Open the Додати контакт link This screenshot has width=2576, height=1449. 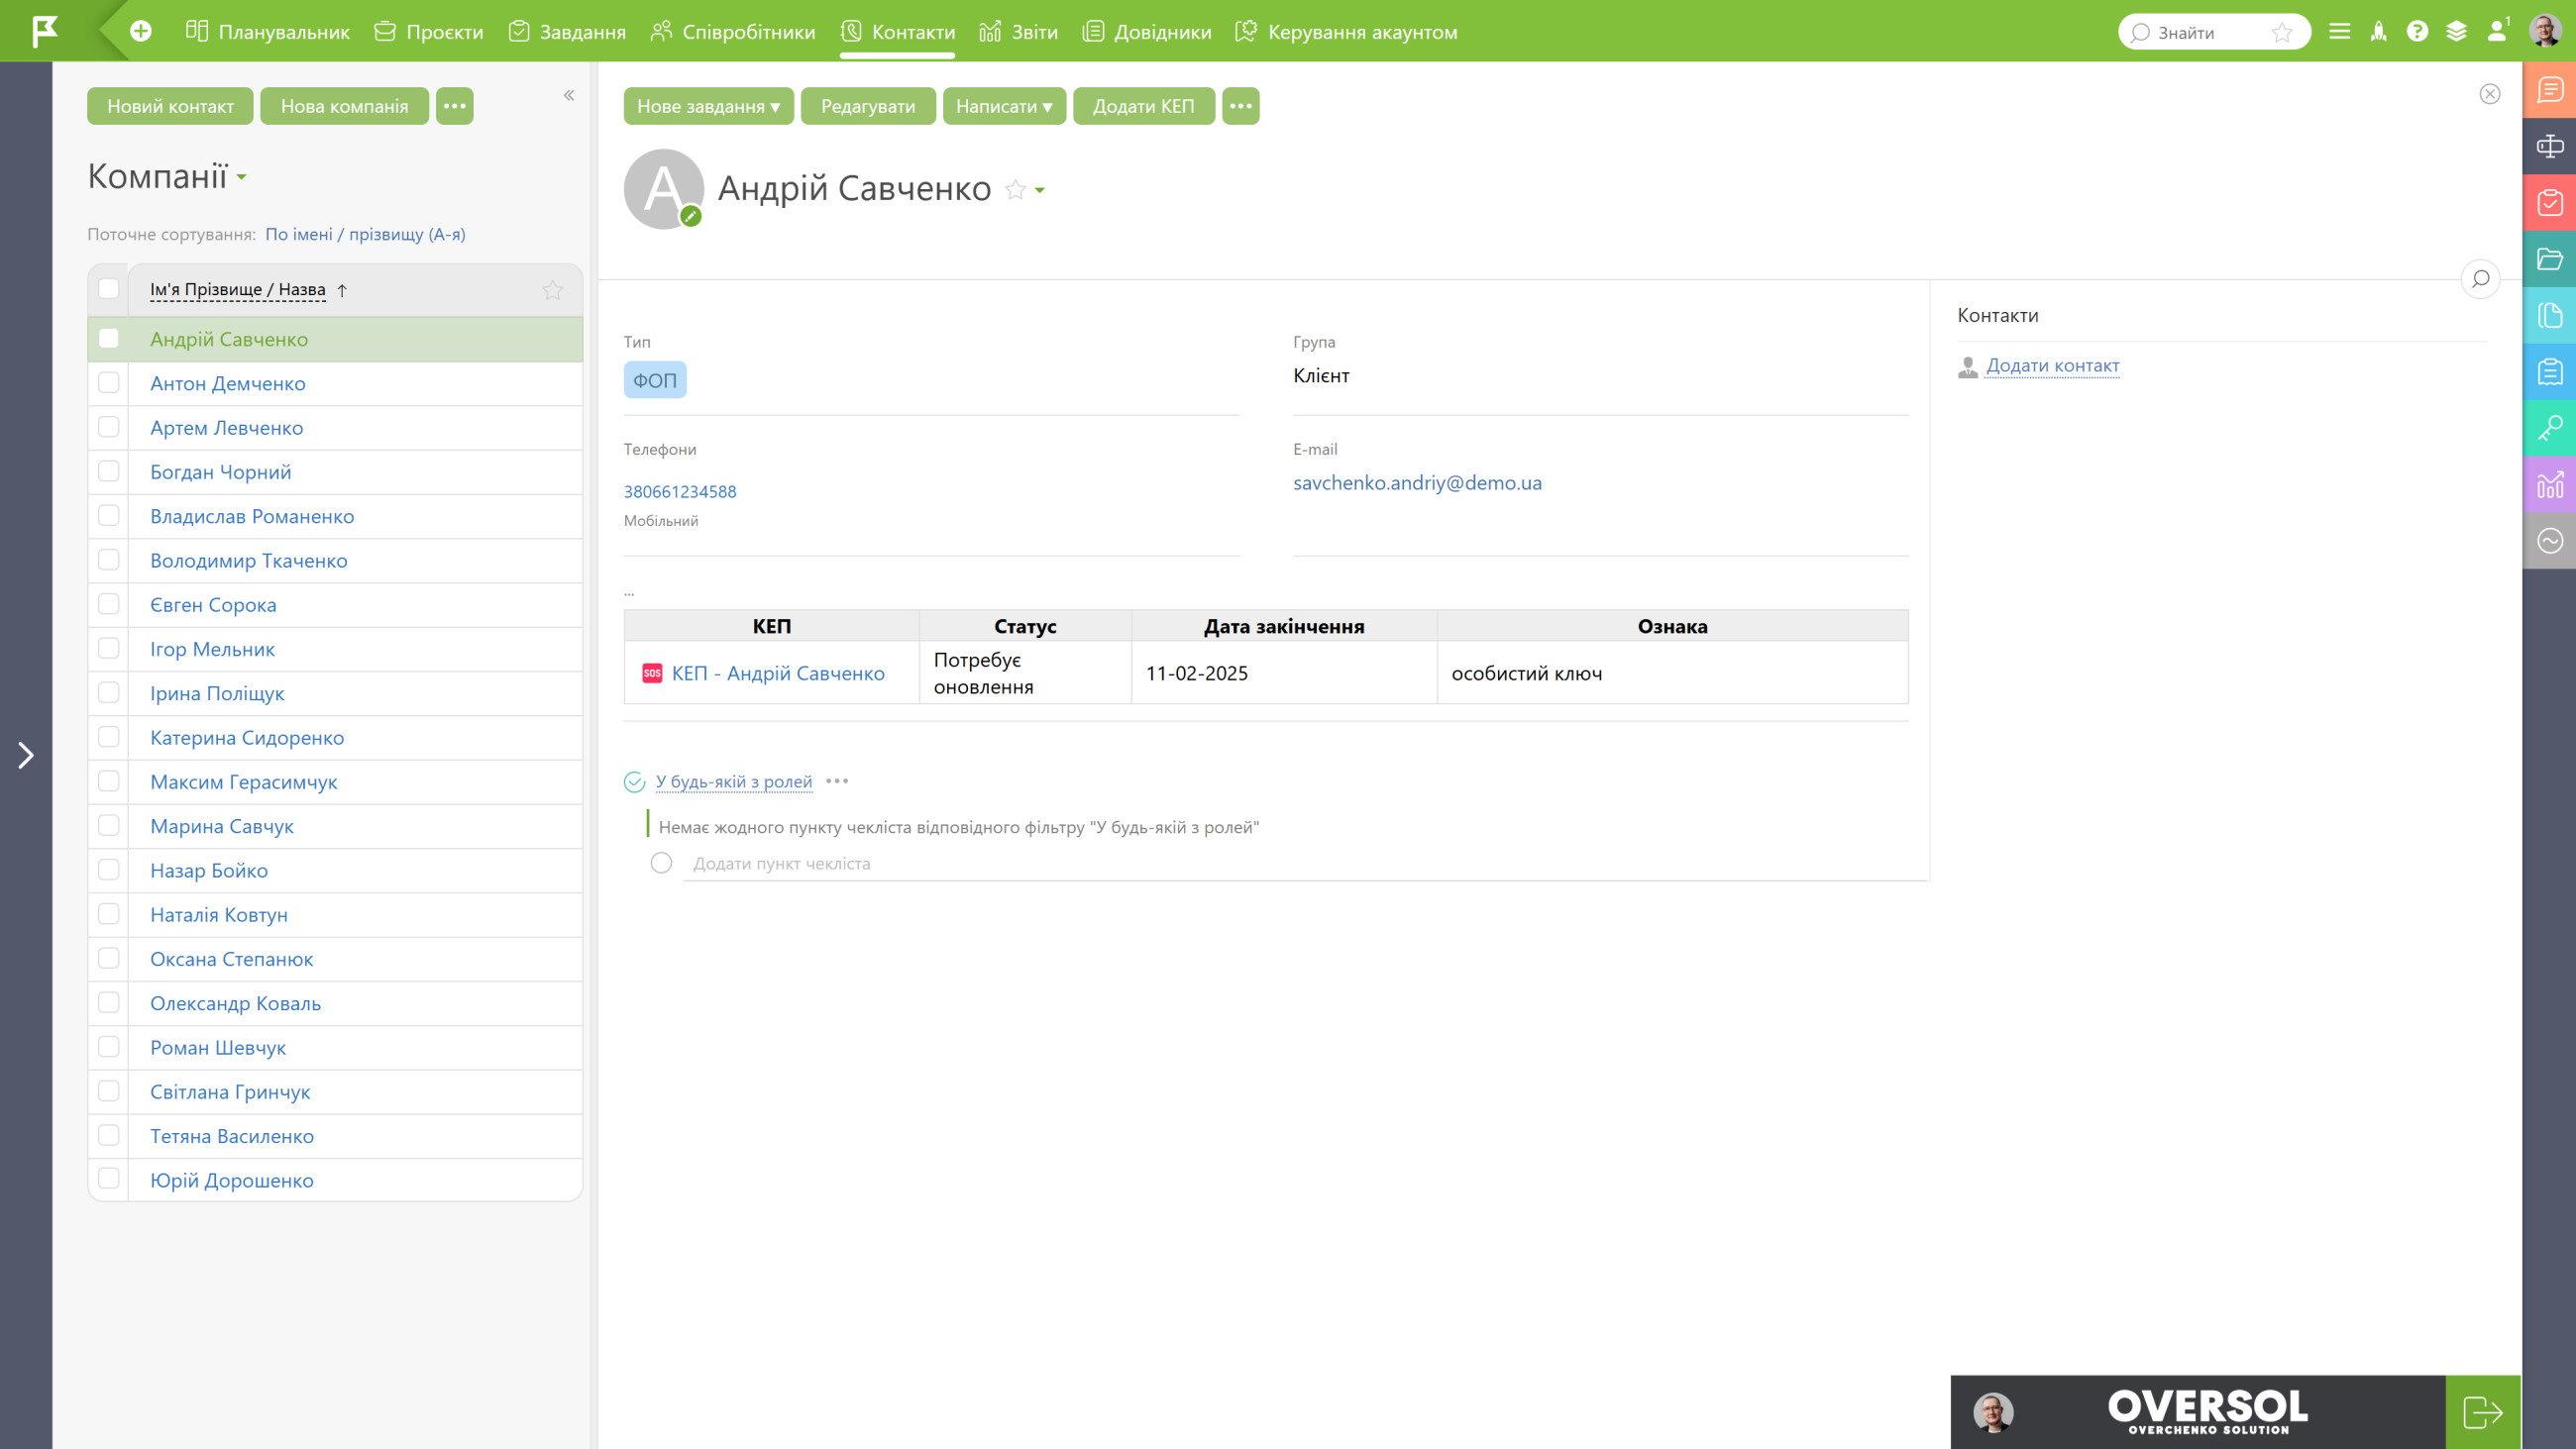[2052, 365]
